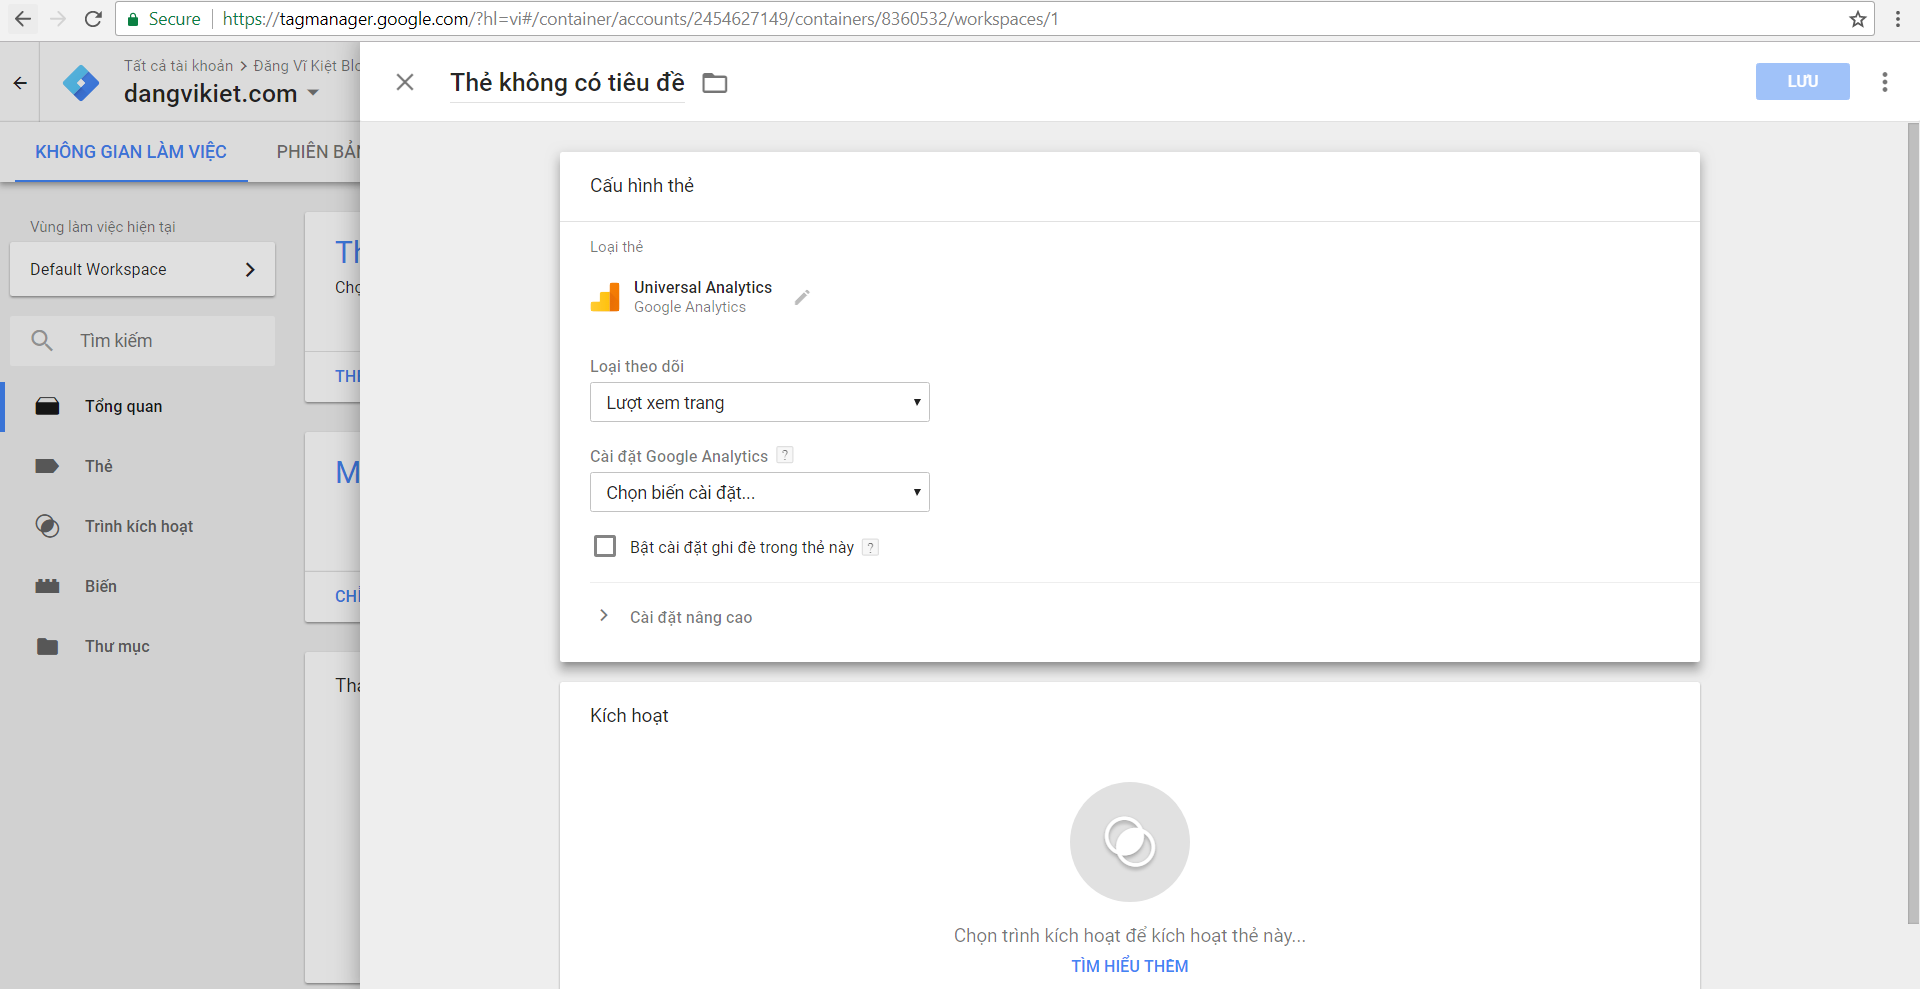Click the browser forward arrow
Screen dimensions: 1920x989
click(58, 19)
